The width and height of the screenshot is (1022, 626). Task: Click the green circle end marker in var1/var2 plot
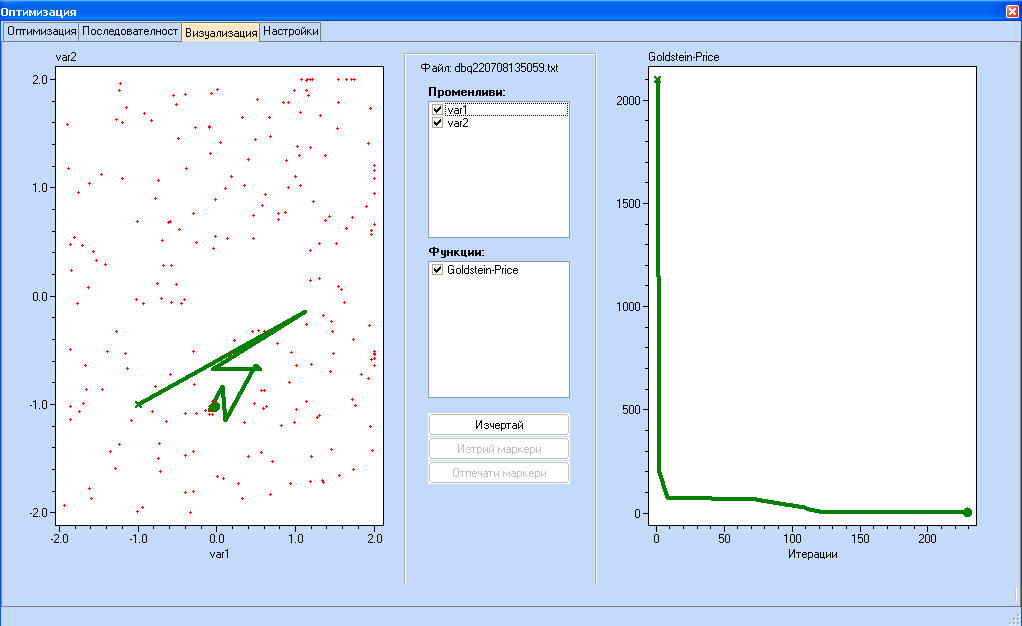point(214,406)
